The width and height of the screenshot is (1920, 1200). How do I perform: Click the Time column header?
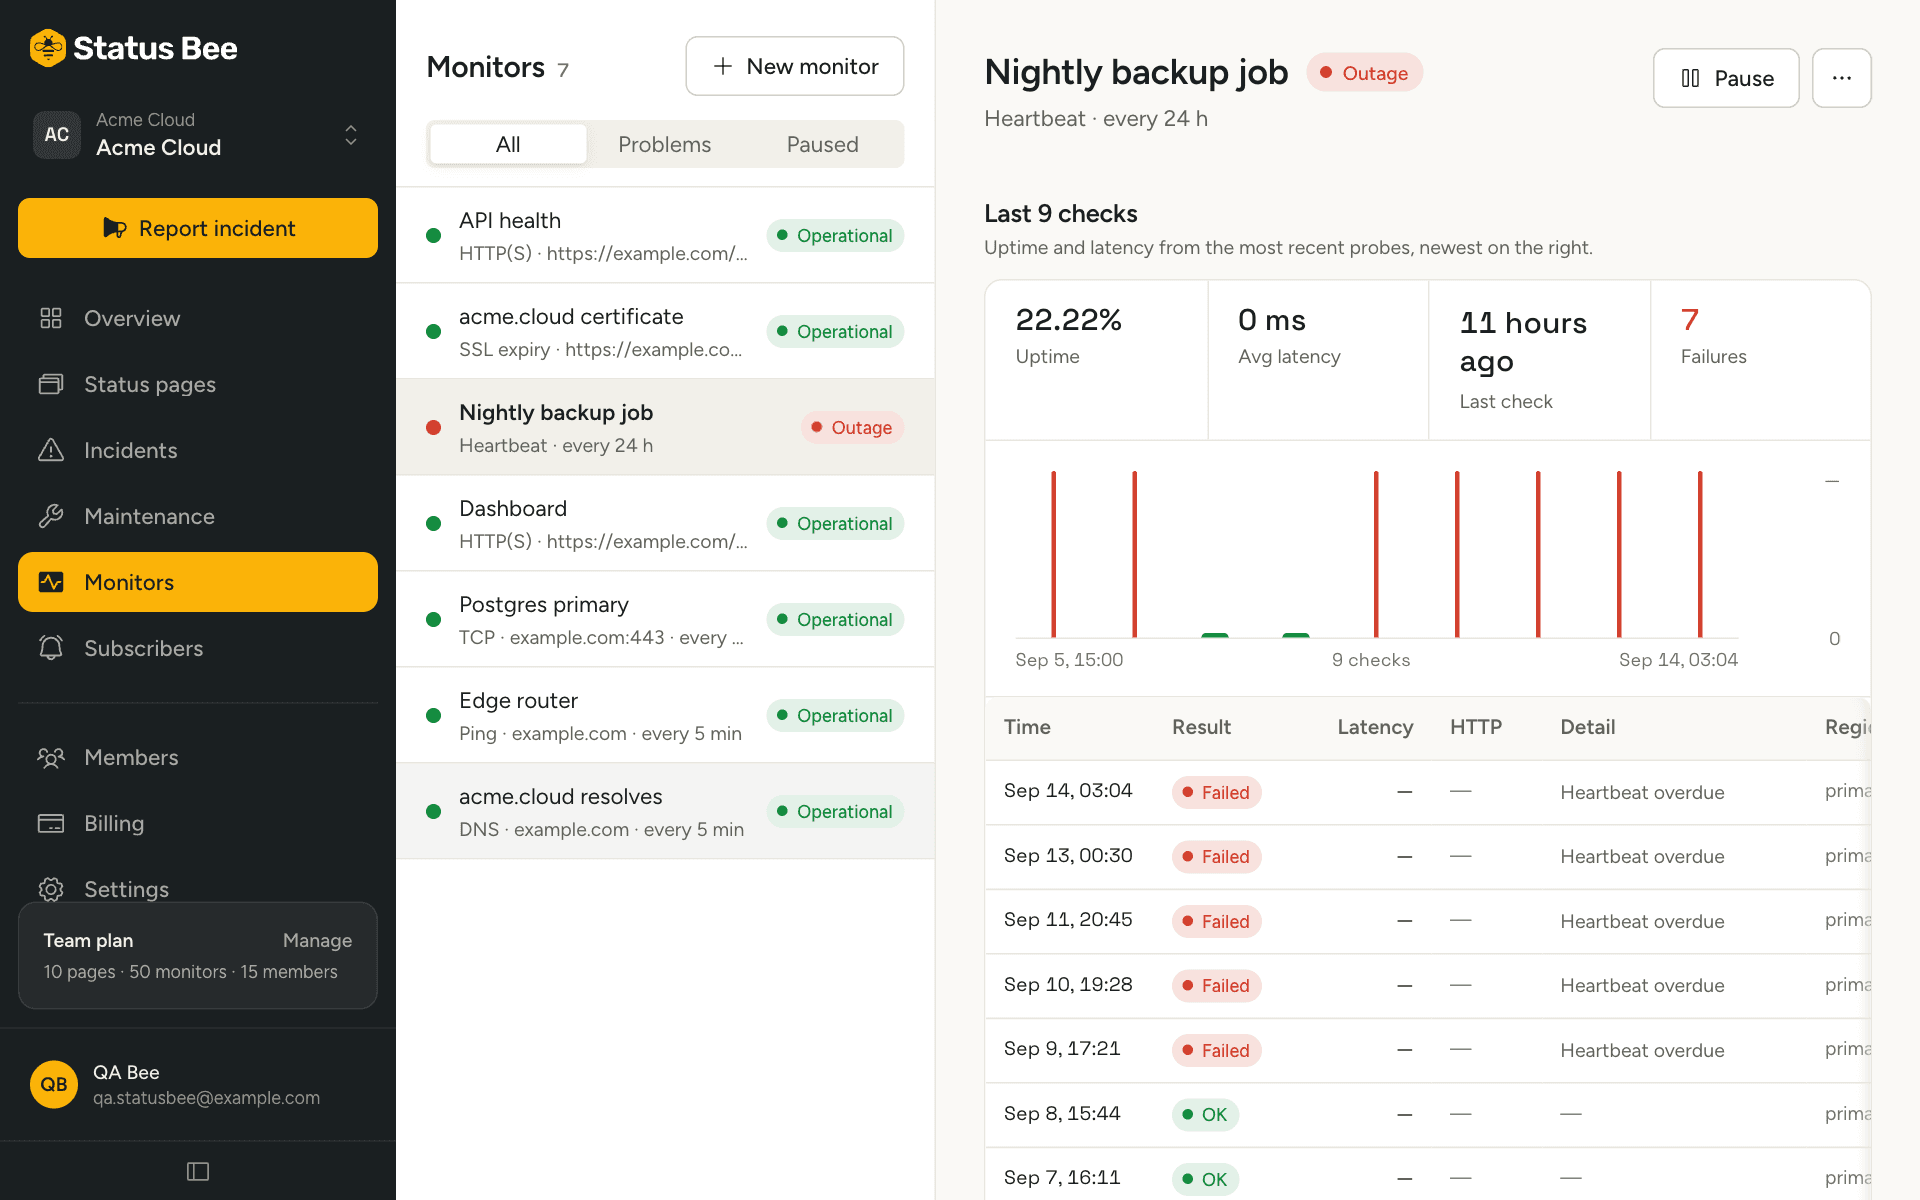tap(1027, 727)
